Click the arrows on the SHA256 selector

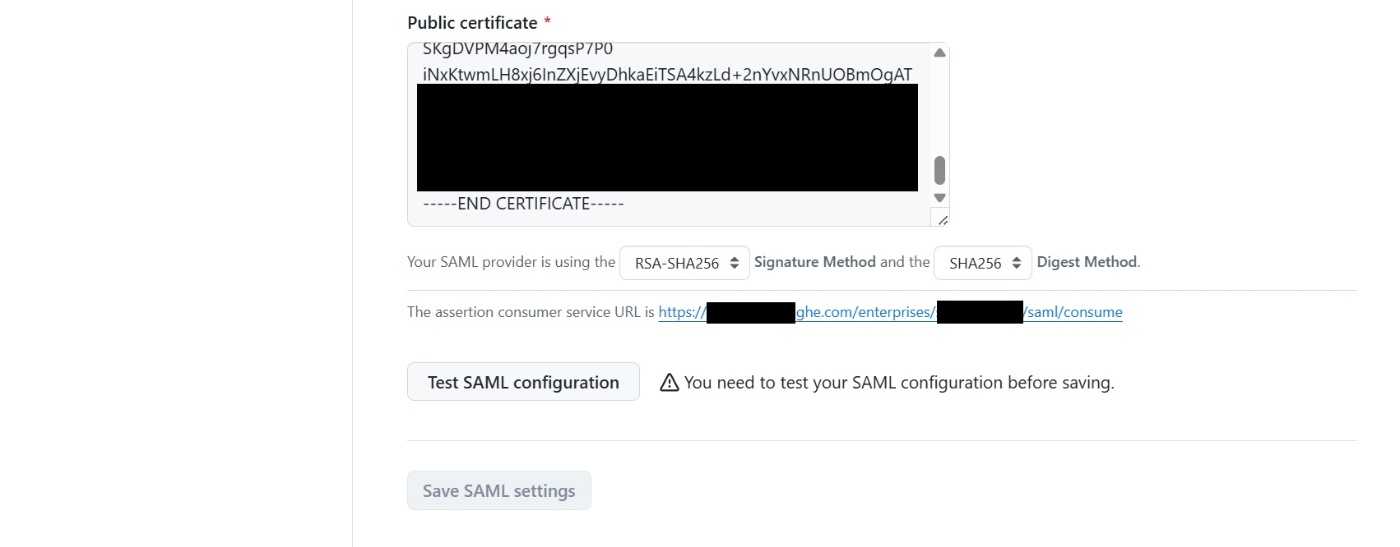(x=1017, y=263)
